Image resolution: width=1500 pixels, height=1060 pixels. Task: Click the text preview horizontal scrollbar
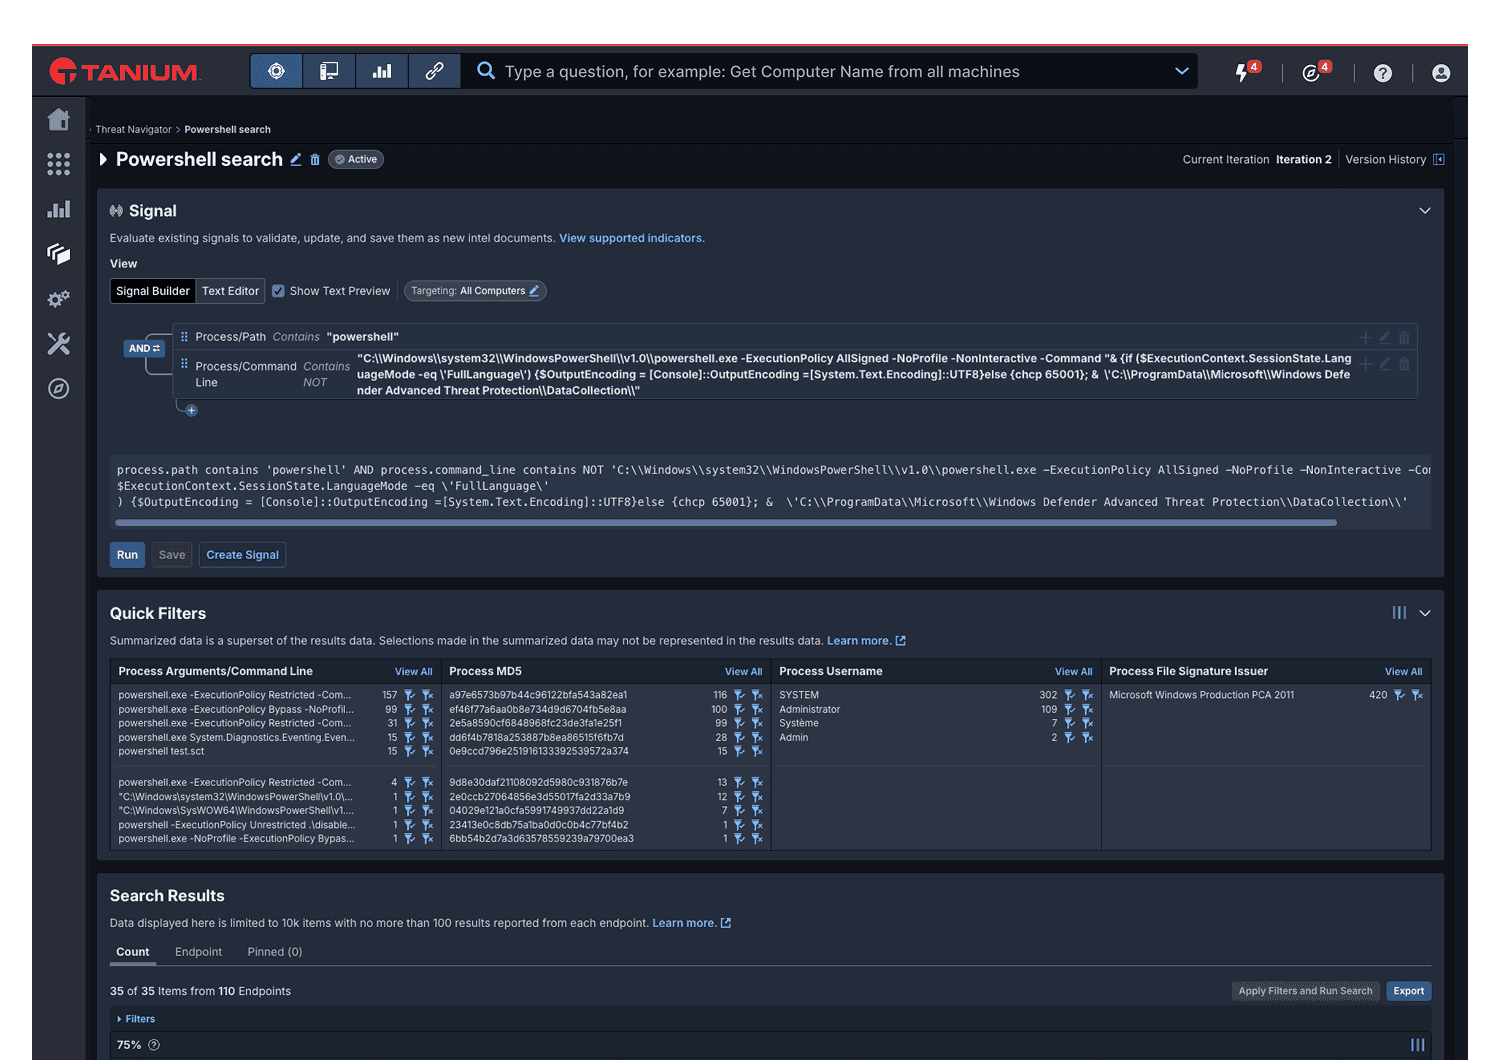coord(726,522)
